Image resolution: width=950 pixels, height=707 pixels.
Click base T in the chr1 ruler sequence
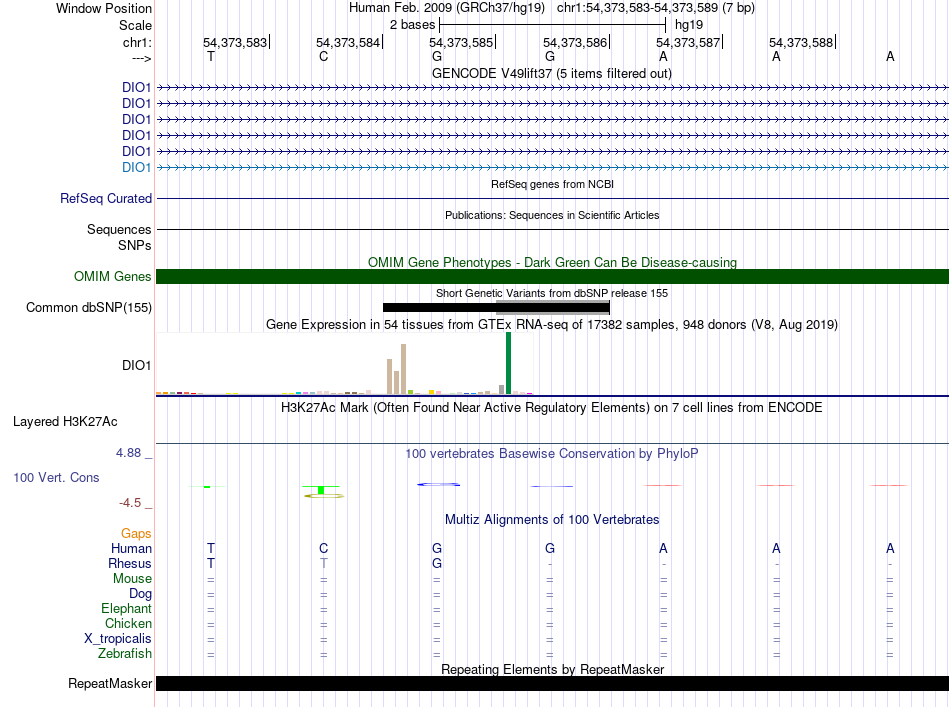click(211, 56)
